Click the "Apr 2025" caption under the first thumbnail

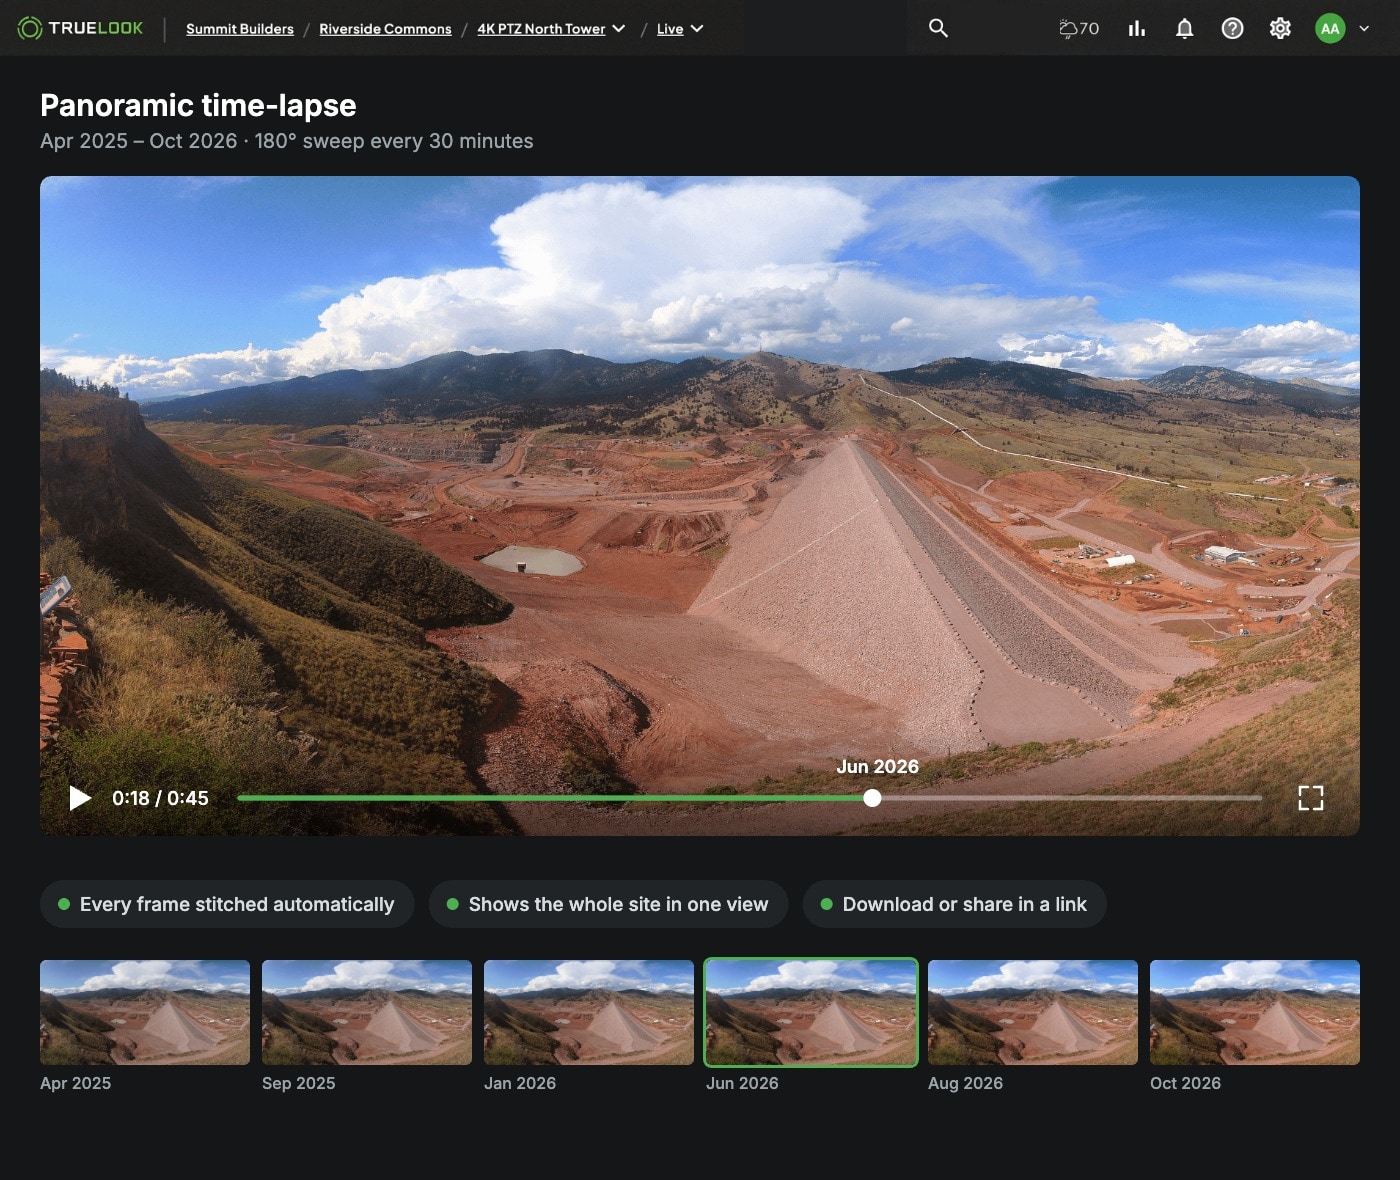coord(75,1083)
